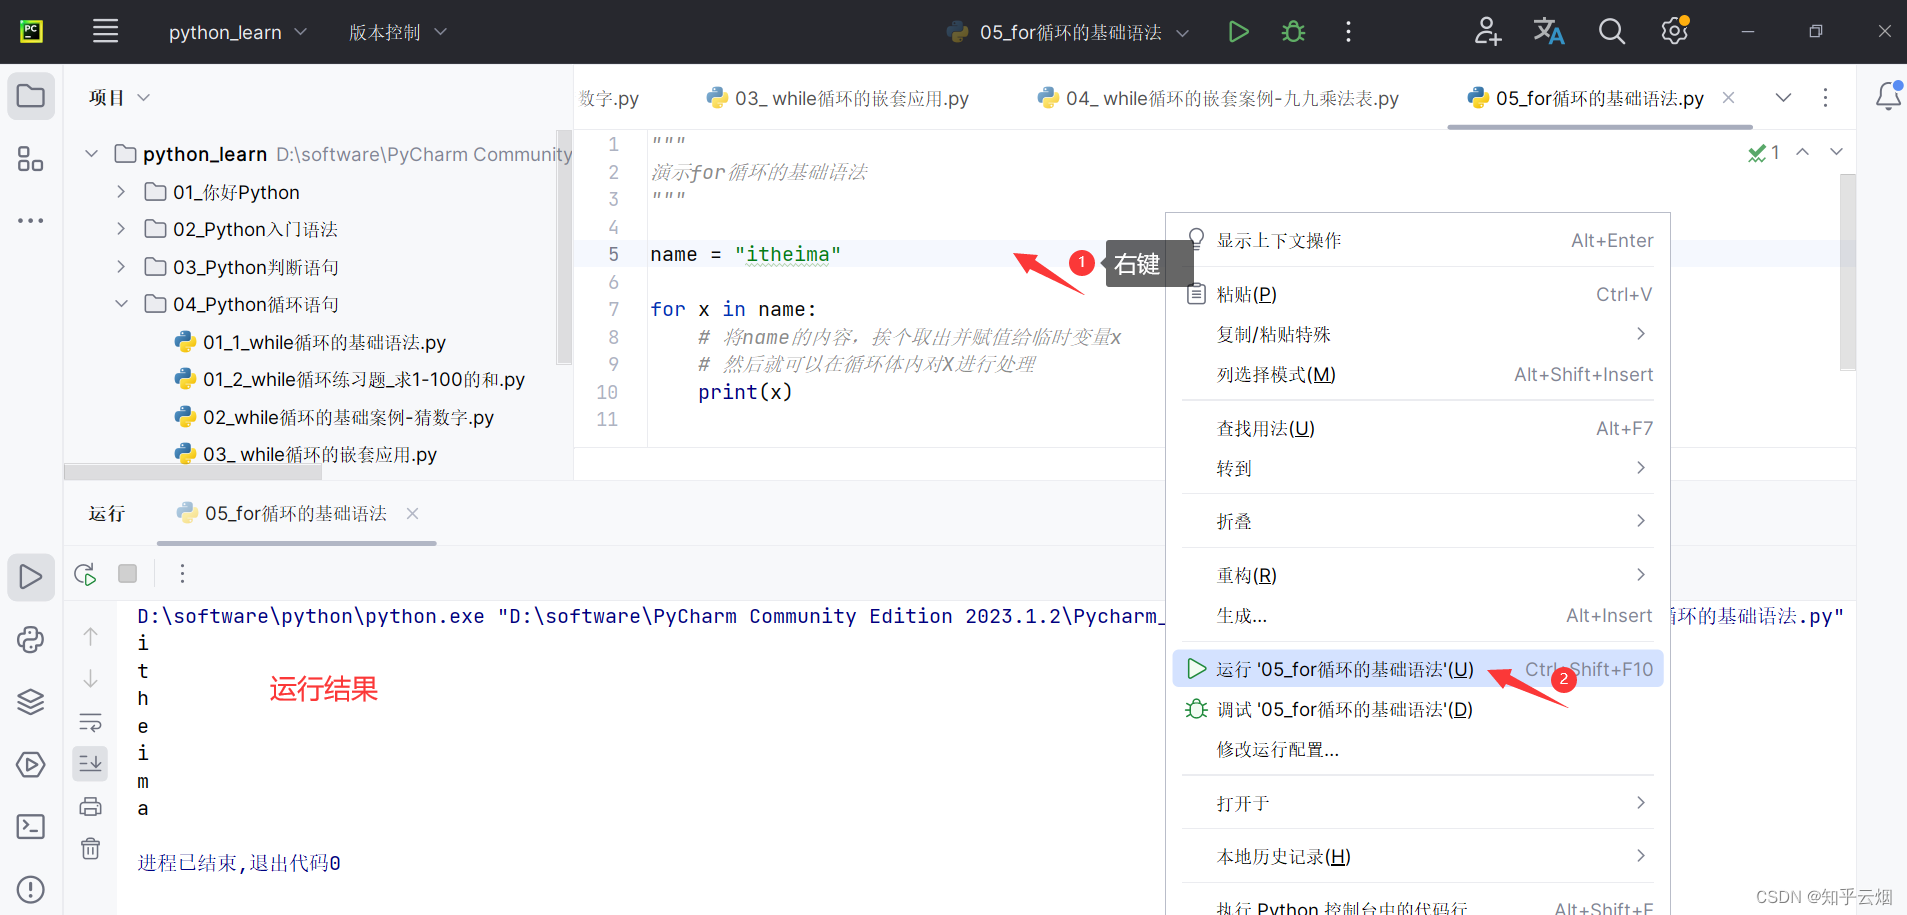1907x915 pixels.
Task: Select 列选择模式(M) menu item
Action: tap(1418, 374)
